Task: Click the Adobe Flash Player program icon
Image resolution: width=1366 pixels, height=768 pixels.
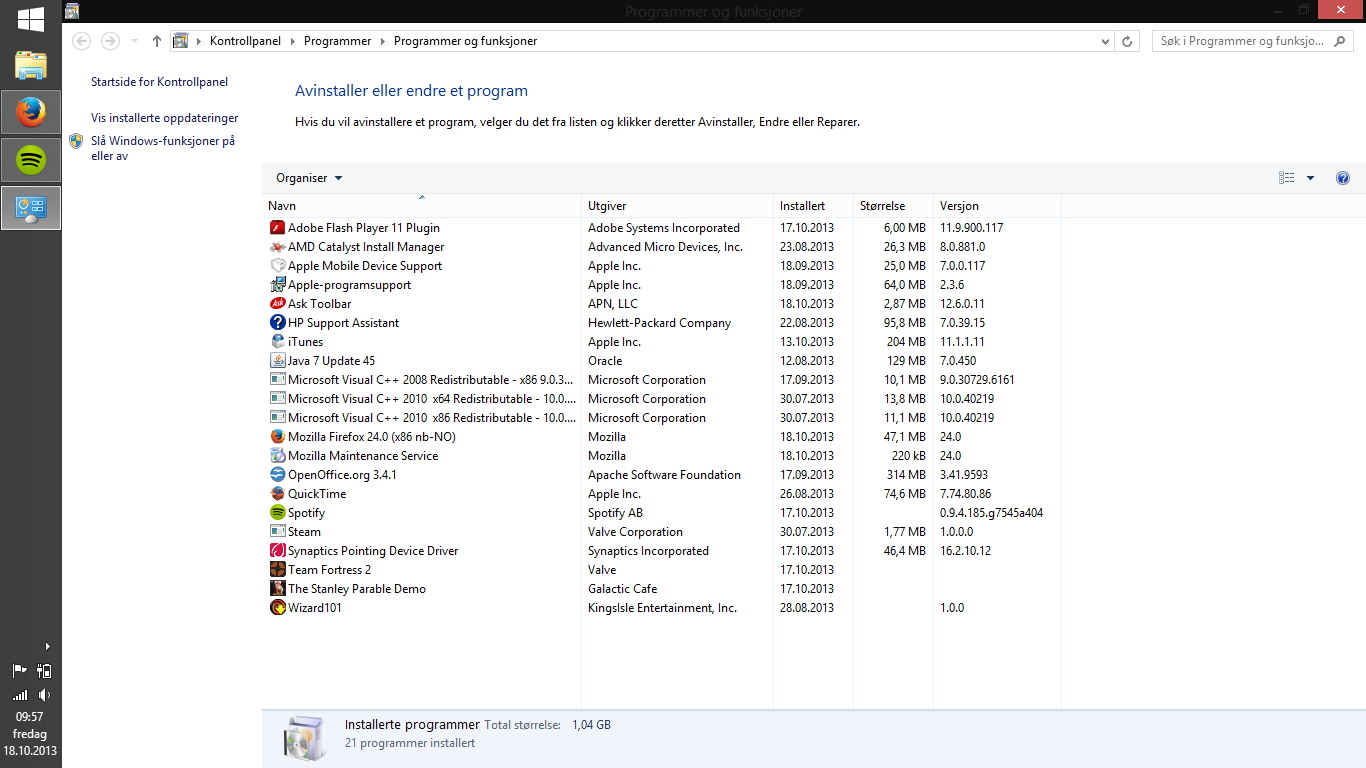Action: (278, 228)
